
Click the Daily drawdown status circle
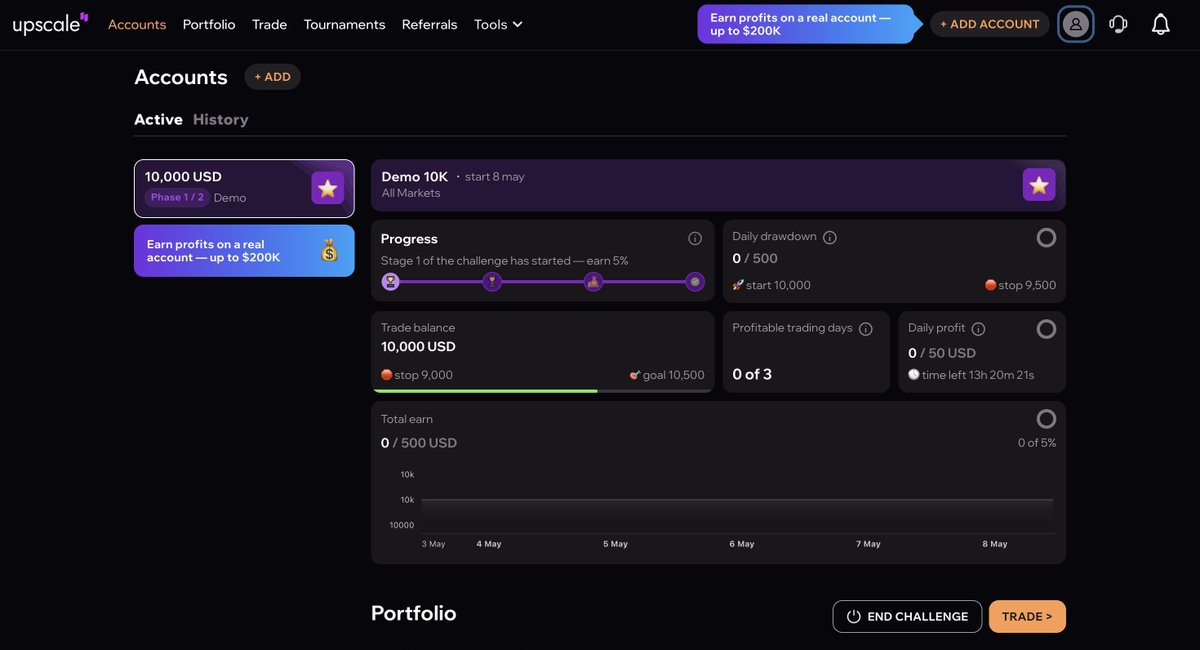click(1046, 238)
